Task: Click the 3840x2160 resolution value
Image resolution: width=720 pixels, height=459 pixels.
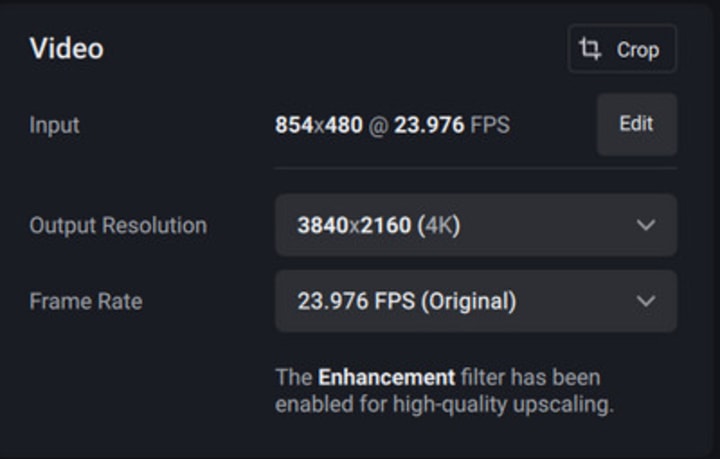Action: (353, 225)
